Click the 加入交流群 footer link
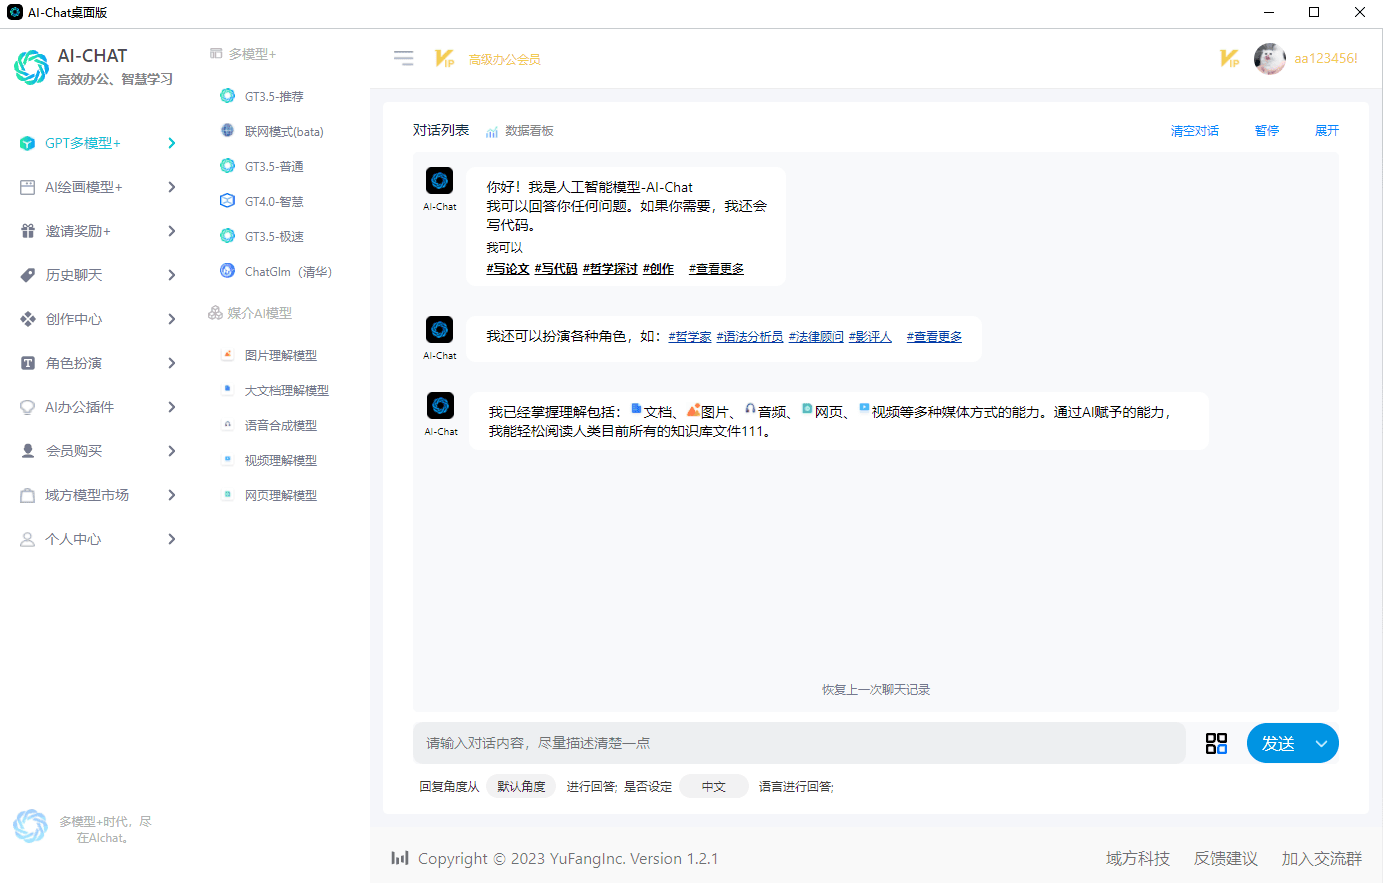1383x883 pixels. coord(1322,859)
